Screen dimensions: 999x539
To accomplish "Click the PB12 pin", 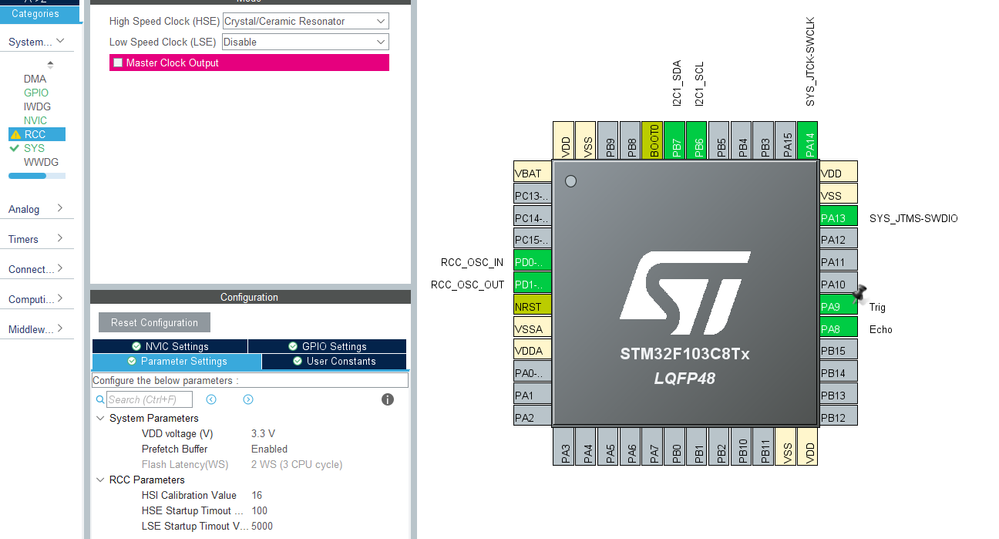I will [838, 417].
